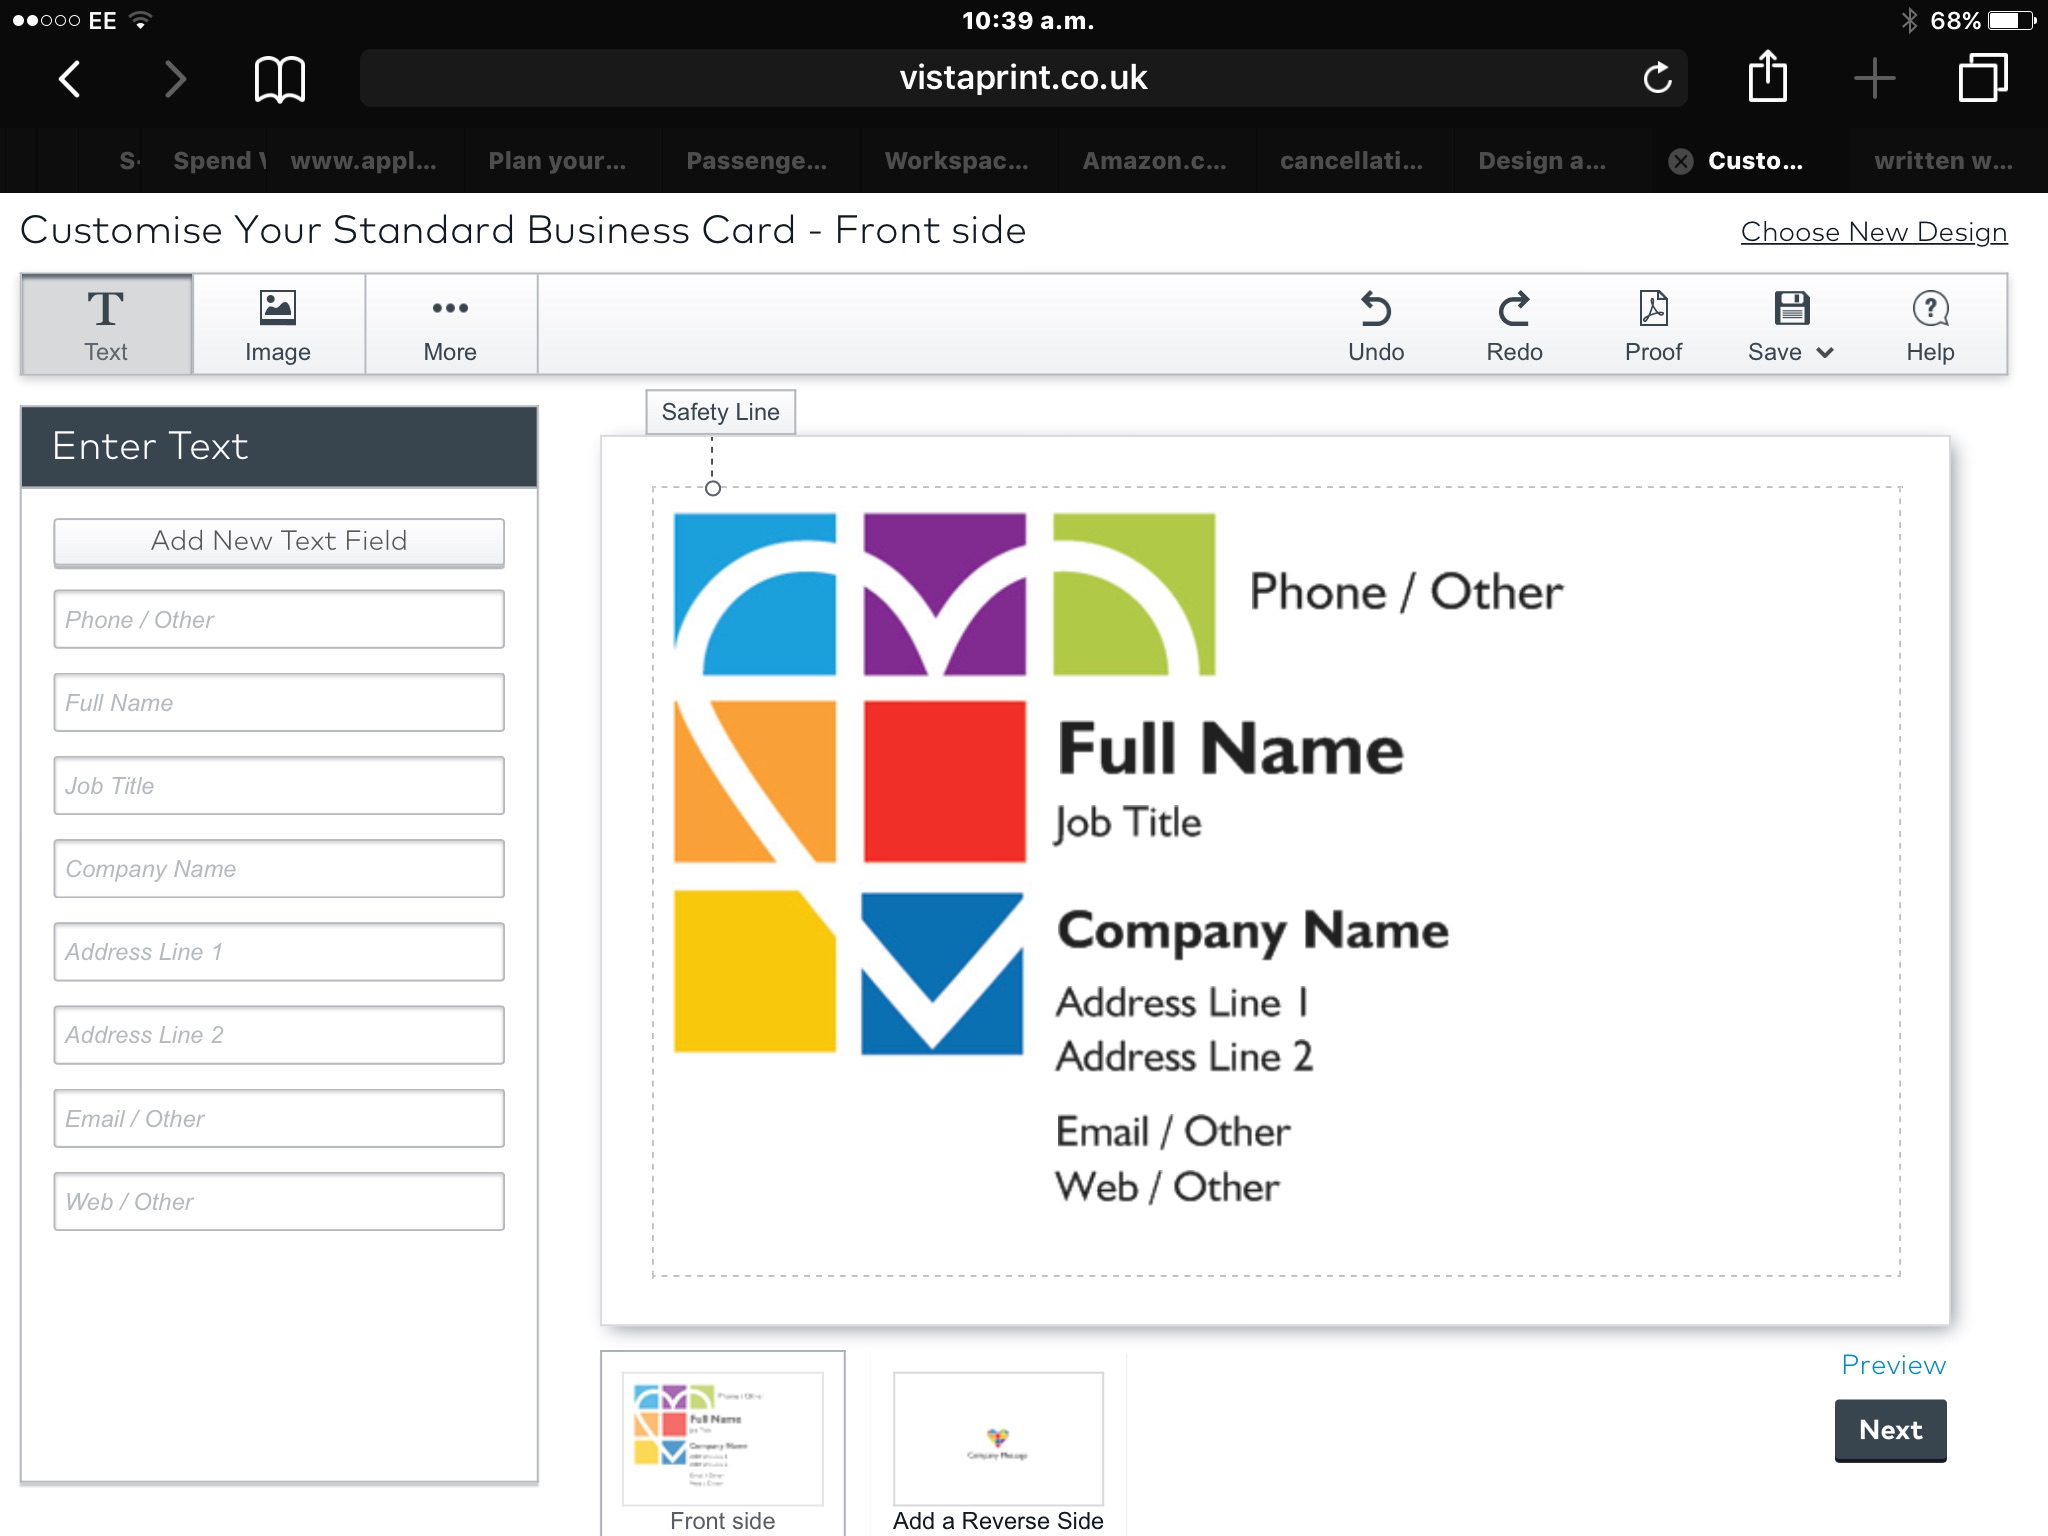
Task: Click the Preview link
Action: click(1893, 1365)
